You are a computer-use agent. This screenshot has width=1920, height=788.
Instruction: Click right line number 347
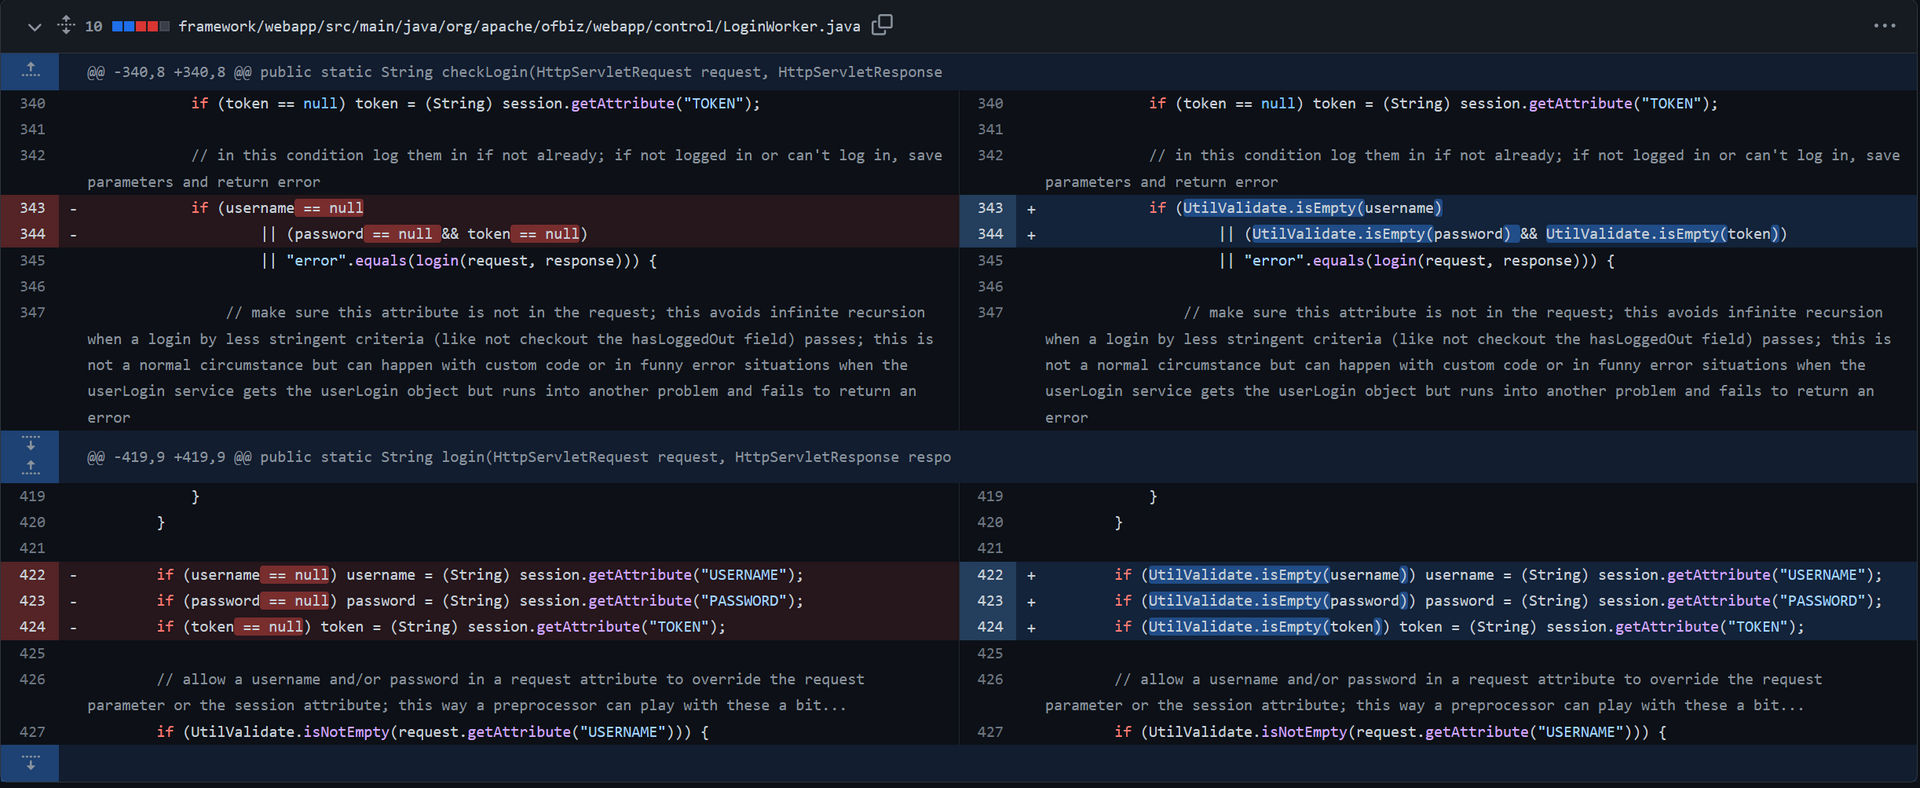[990, 313]
